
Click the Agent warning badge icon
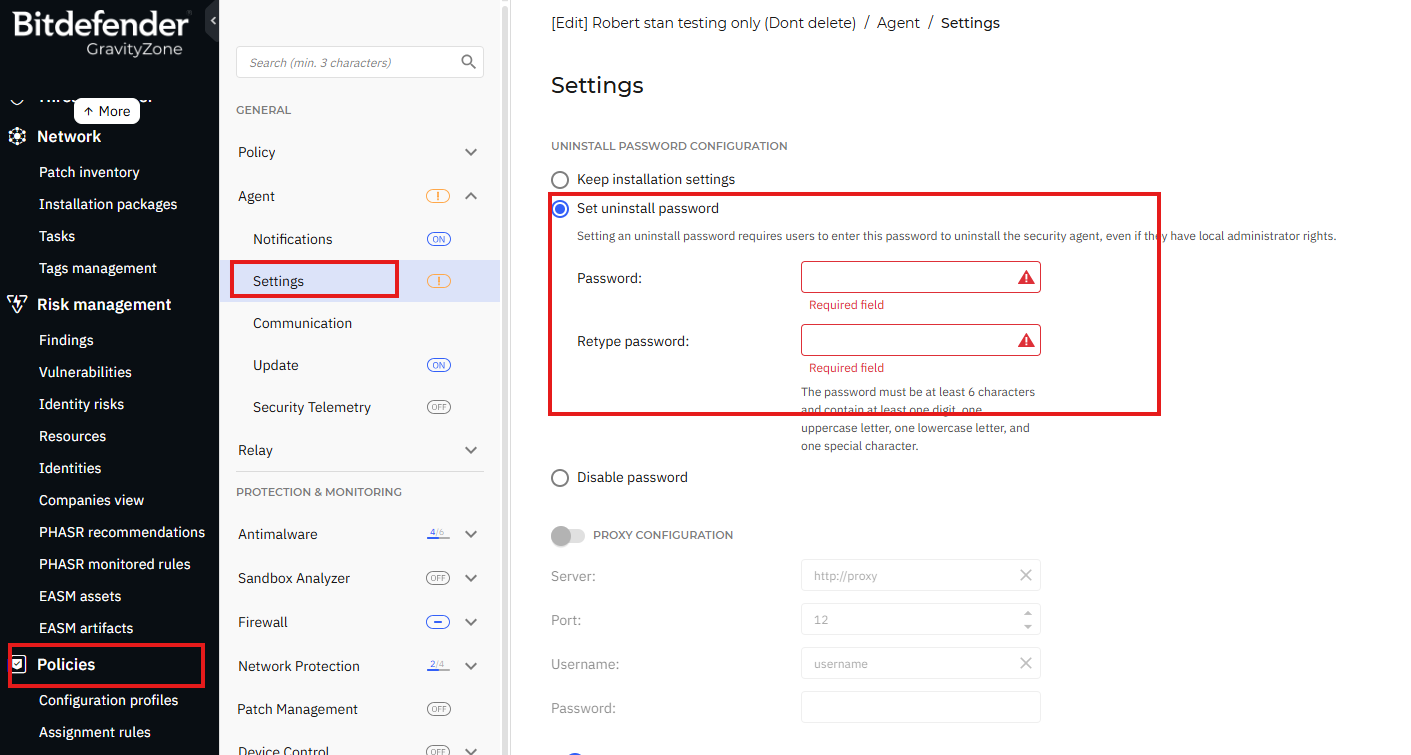click(x=438, y=196)
